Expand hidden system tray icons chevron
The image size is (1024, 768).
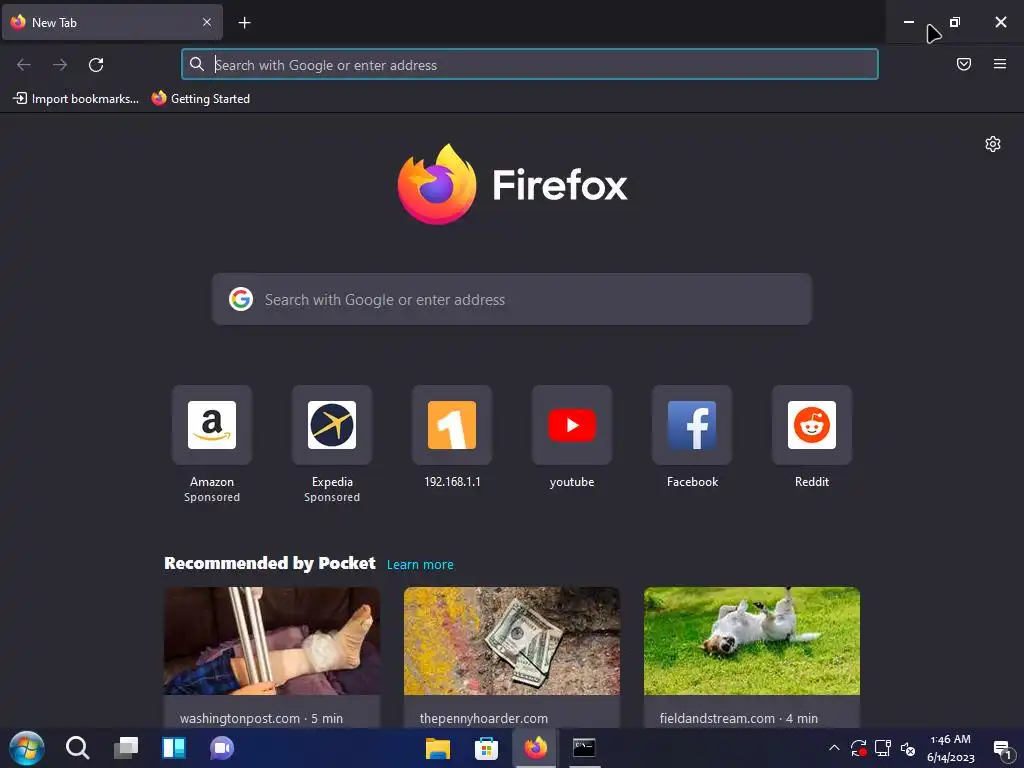[x=834, y=748]
